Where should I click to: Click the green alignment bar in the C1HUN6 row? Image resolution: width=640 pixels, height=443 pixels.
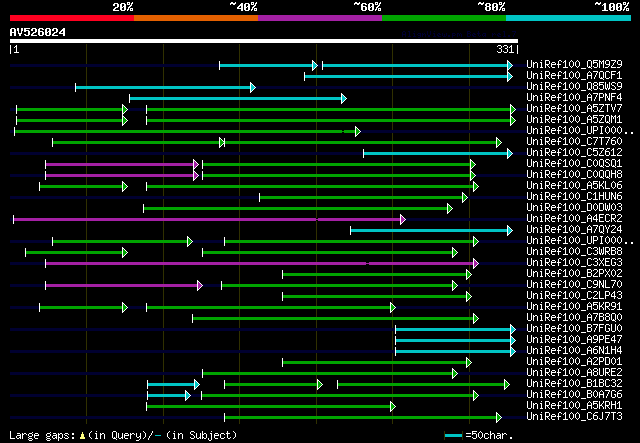tap(363, 198)
